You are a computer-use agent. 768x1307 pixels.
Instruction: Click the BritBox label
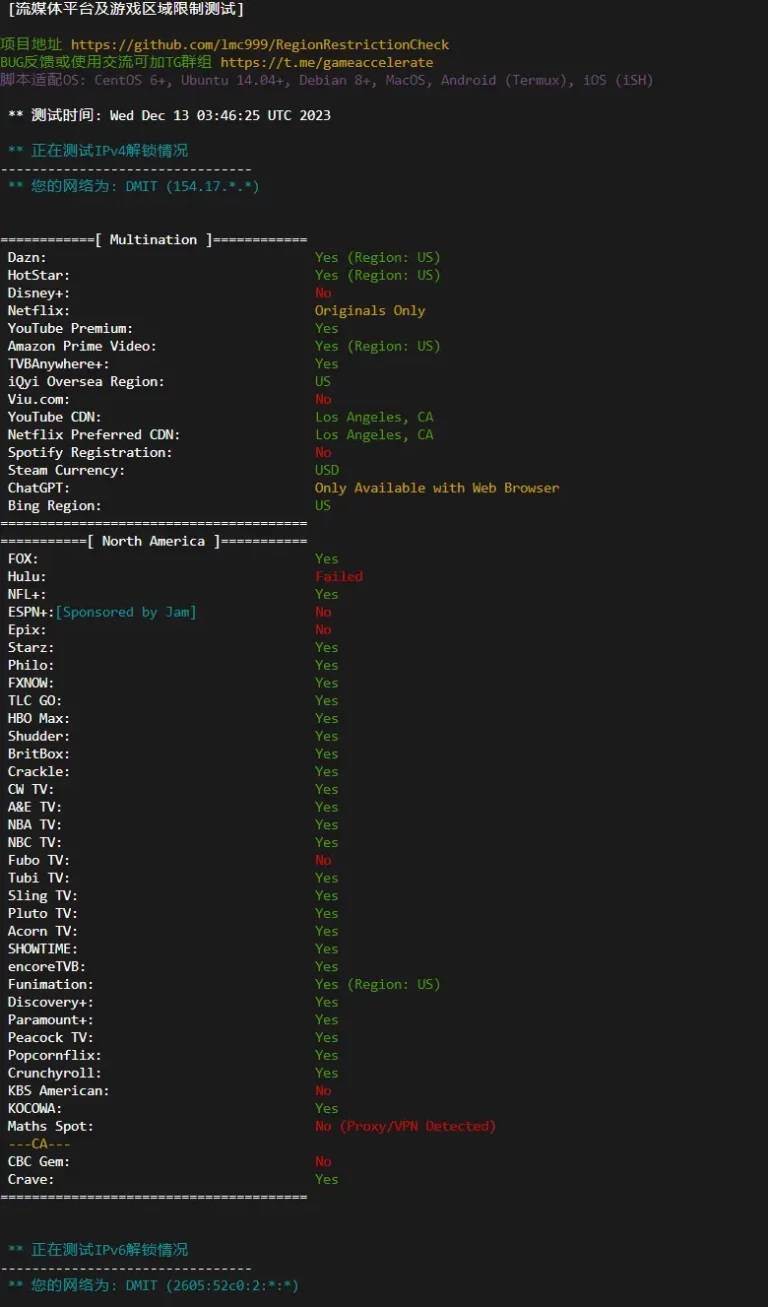[39, 754]
